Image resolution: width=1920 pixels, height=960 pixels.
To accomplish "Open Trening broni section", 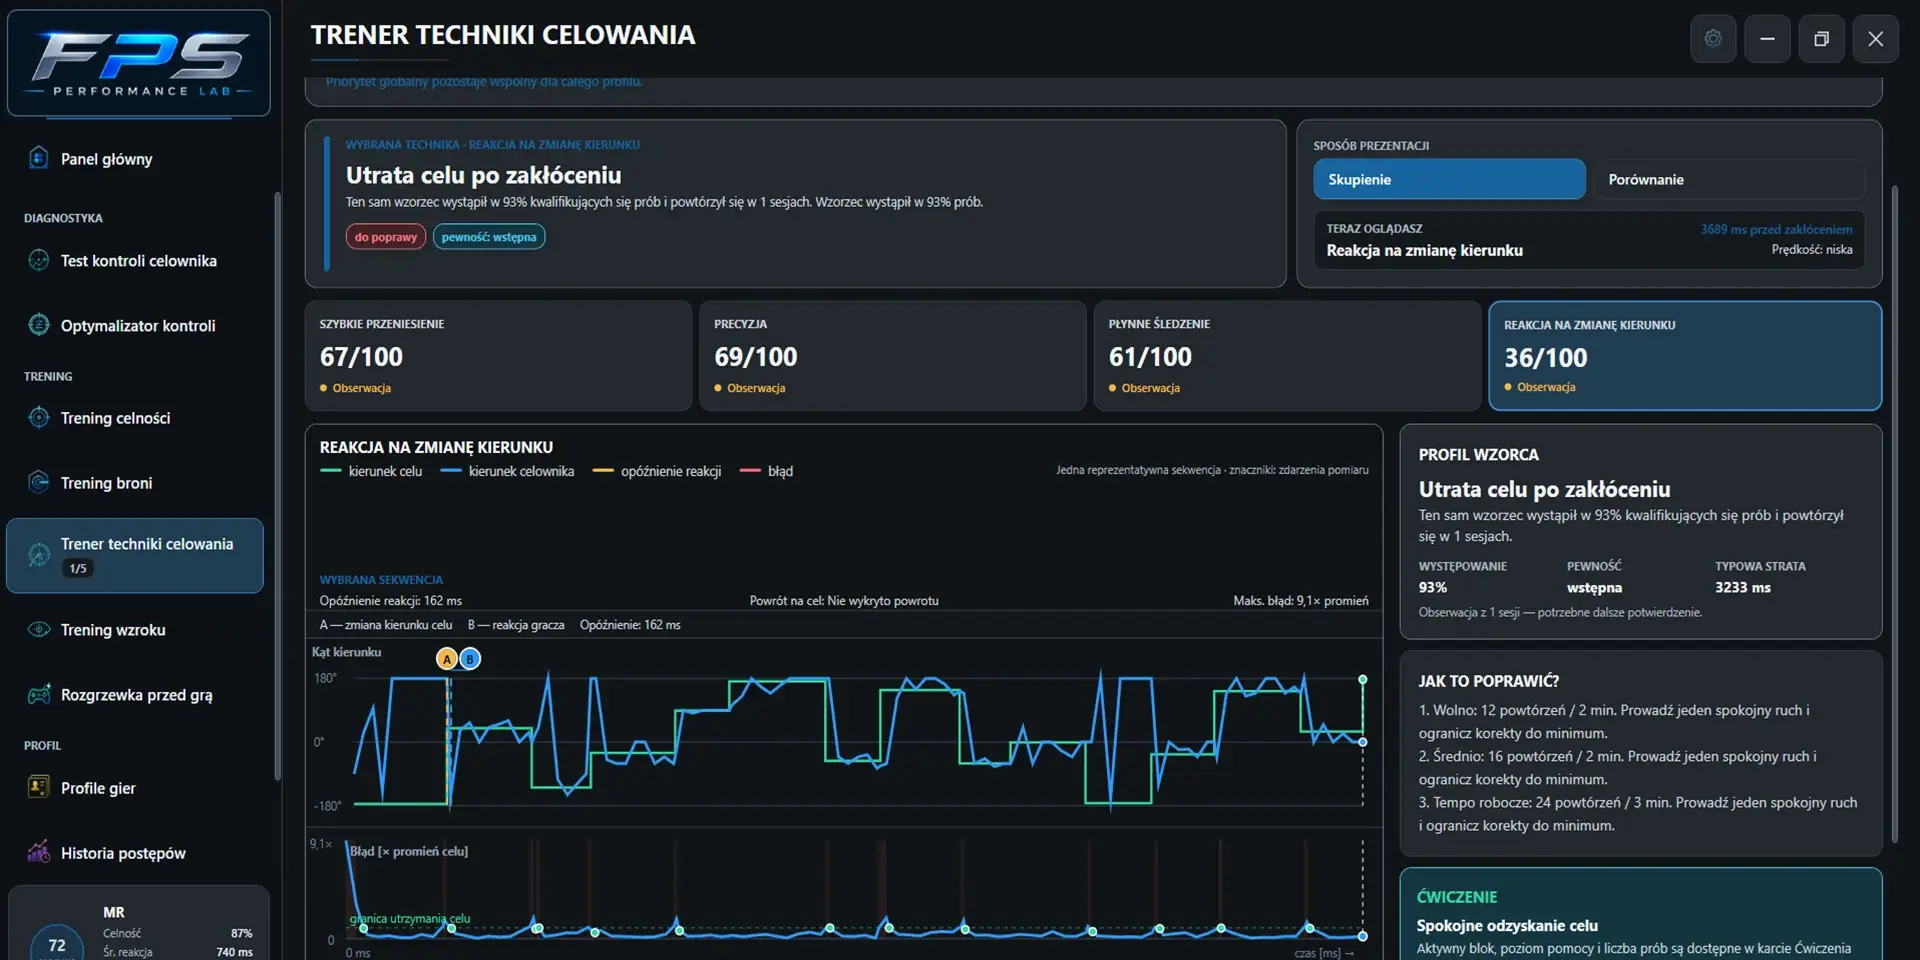I will click(135, 482).
